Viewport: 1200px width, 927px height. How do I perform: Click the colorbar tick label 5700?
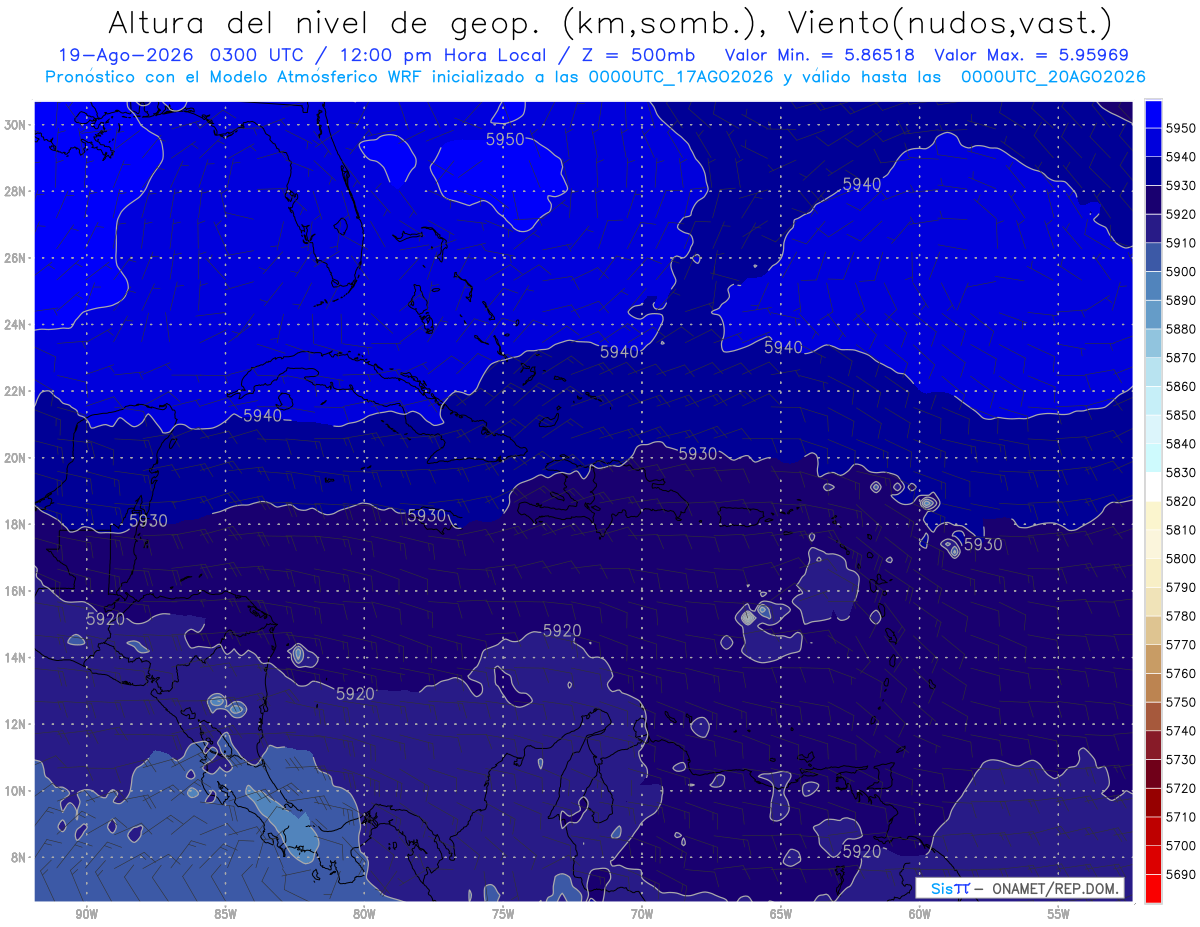(1181, 845)
